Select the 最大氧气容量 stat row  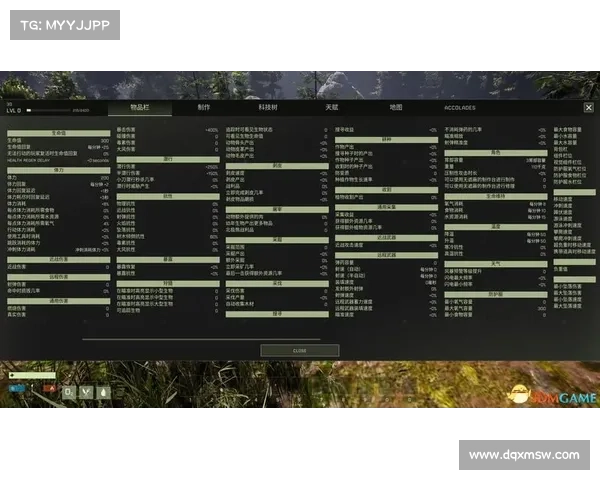(496, 308)
